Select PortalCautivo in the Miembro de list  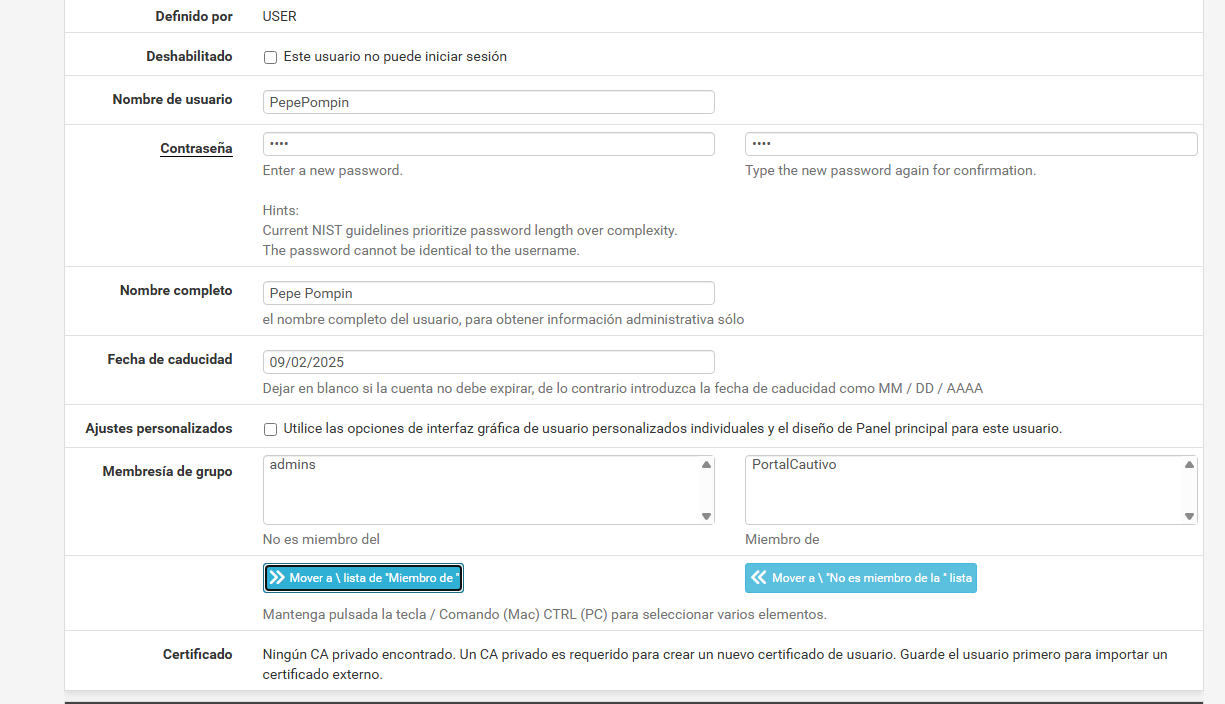[794, 465]
